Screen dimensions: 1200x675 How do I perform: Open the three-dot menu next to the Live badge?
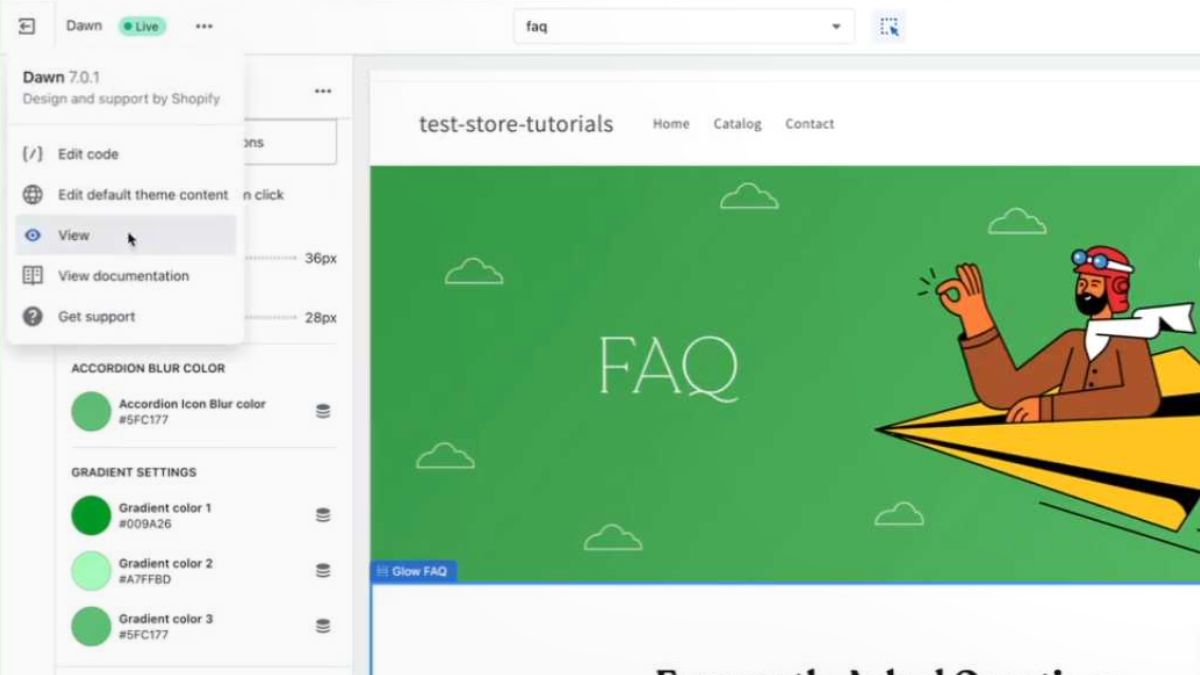pos(204,26)
